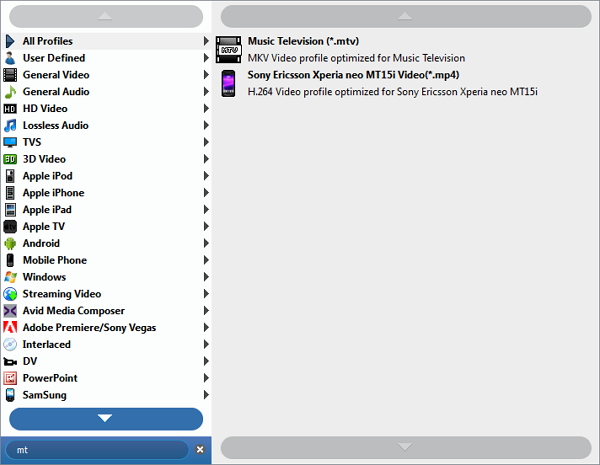Image resolution: width=600 pixels, height=465 pixels.
Task: Select the TVS category
Action: (106, 142)
